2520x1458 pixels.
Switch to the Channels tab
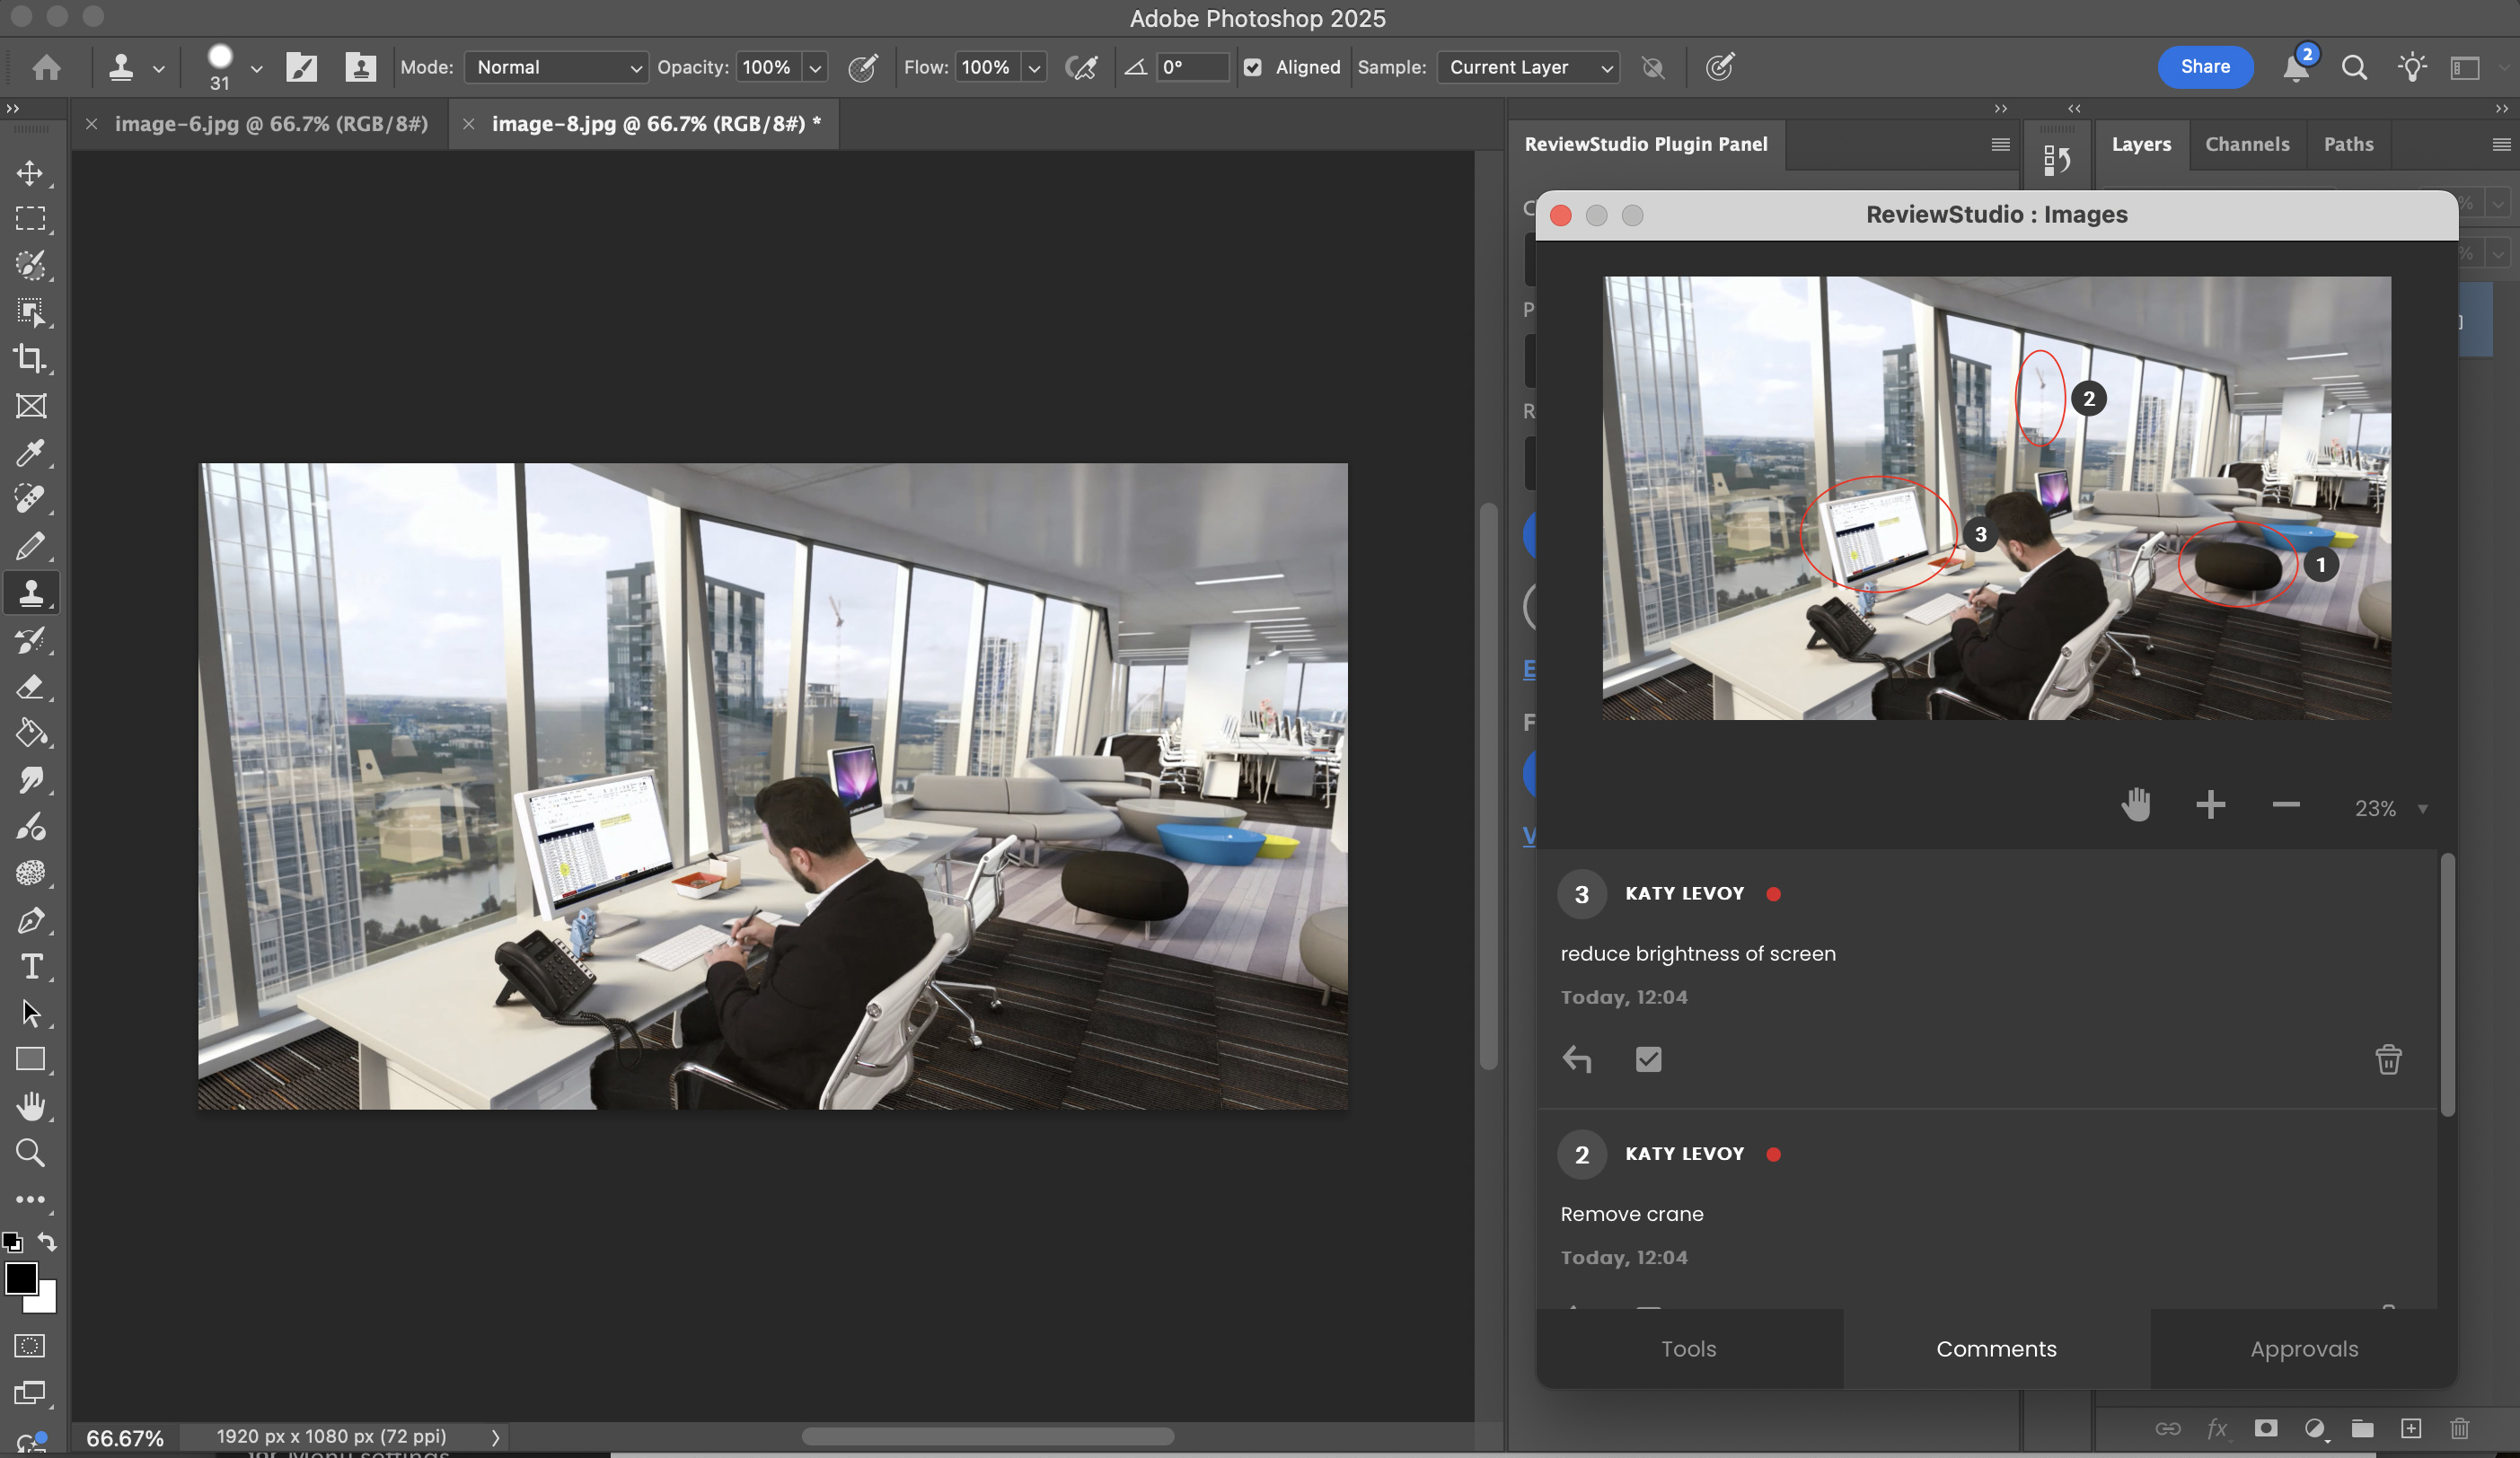tap(2246, 144)
